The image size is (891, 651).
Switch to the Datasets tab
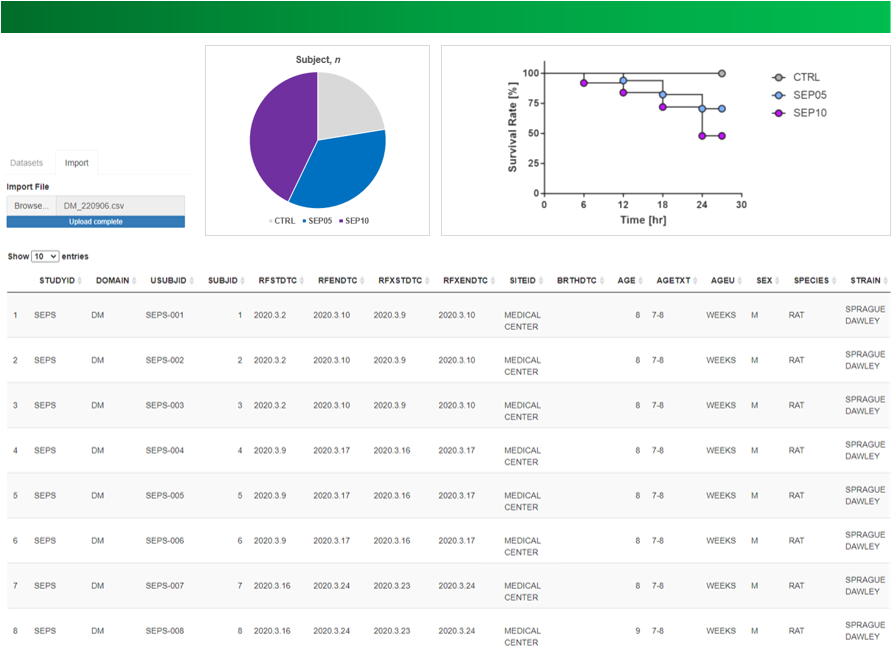pos(27,163)
